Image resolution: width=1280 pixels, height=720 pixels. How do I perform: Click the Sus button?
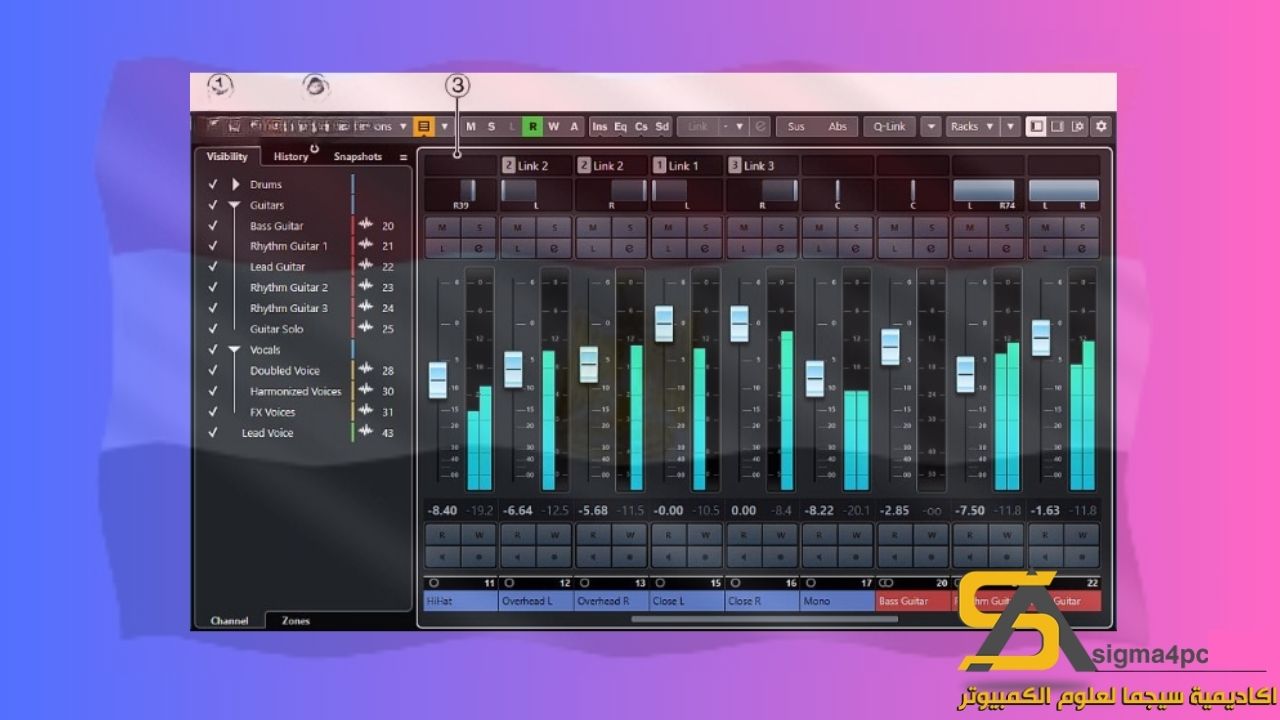click(x=796, y=127)
